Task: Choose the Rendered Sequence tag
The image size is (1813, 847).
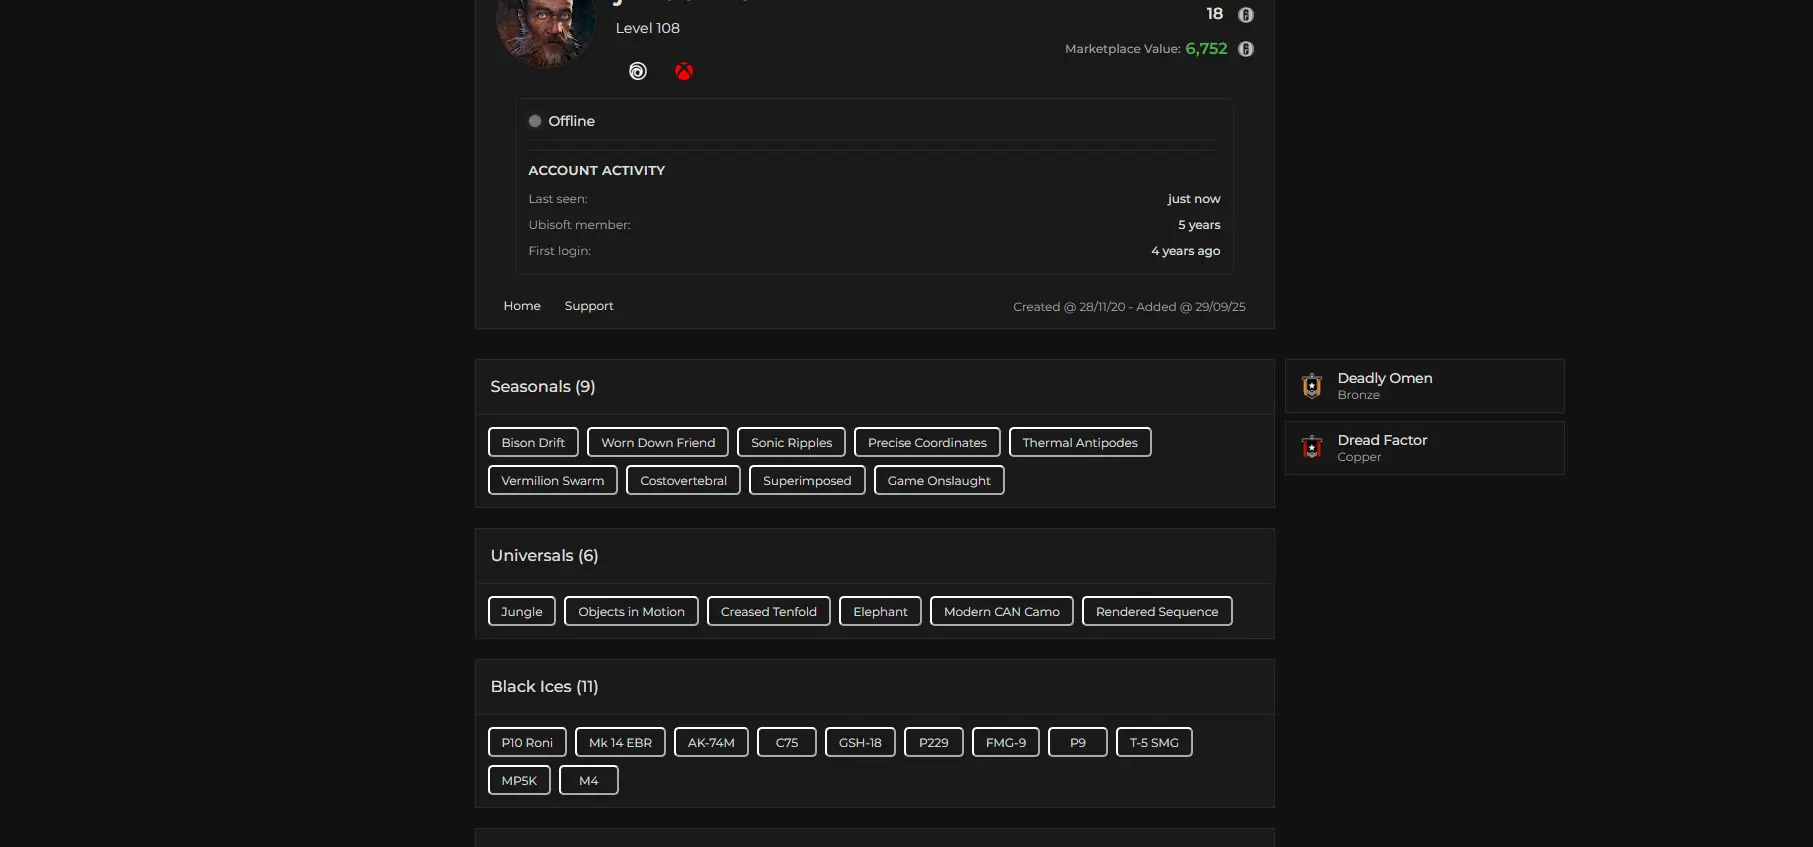Action: tap(1157, 611)
